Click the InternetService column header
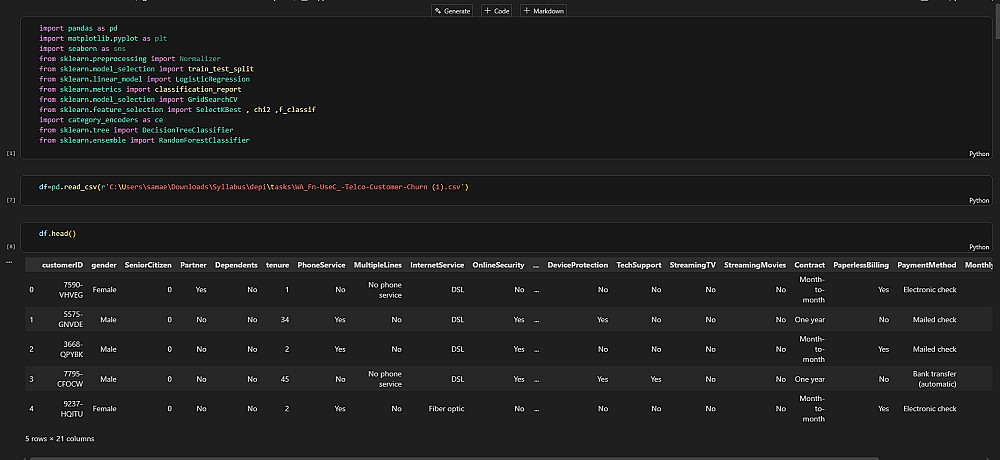This screenshot has height=460, width=1000. tap(437, 265)
